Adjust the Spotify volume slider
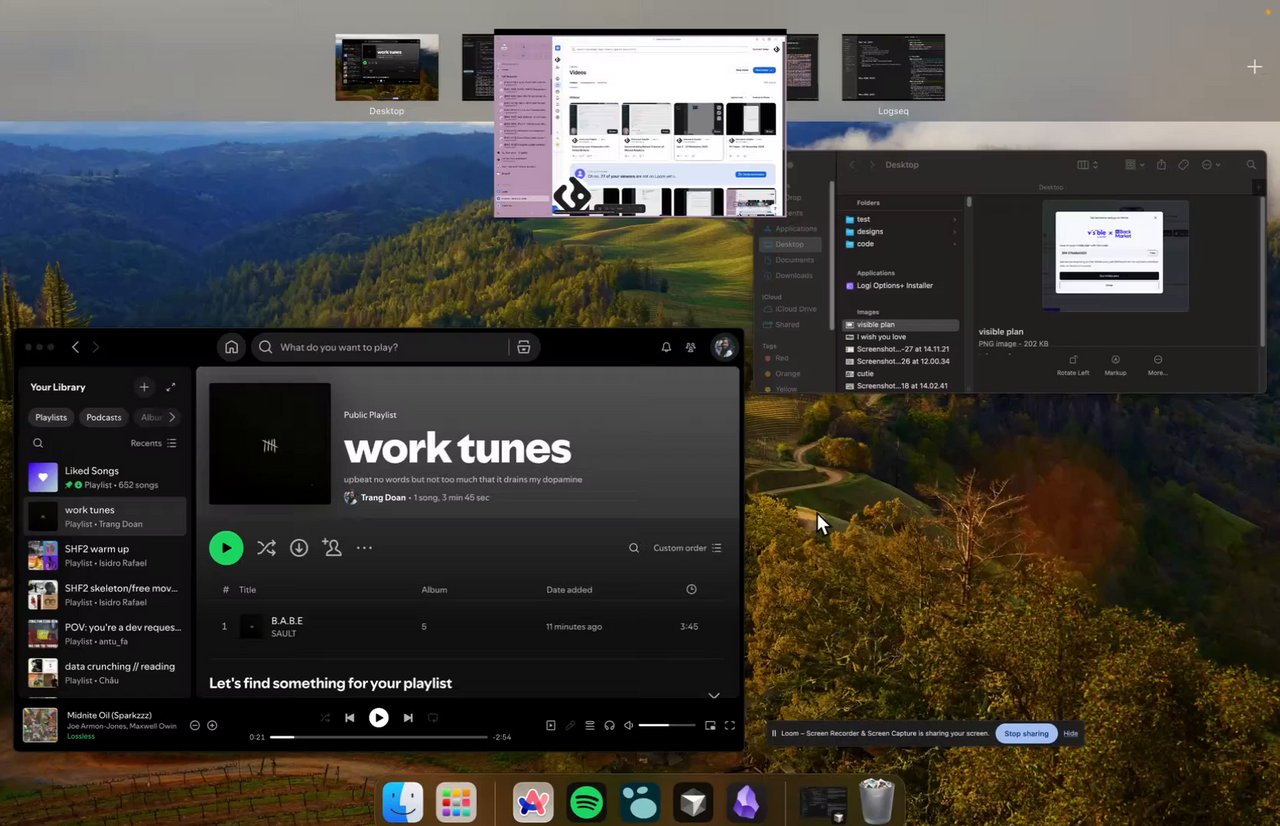Screen dimensions: 1280x826 [667, 725]
